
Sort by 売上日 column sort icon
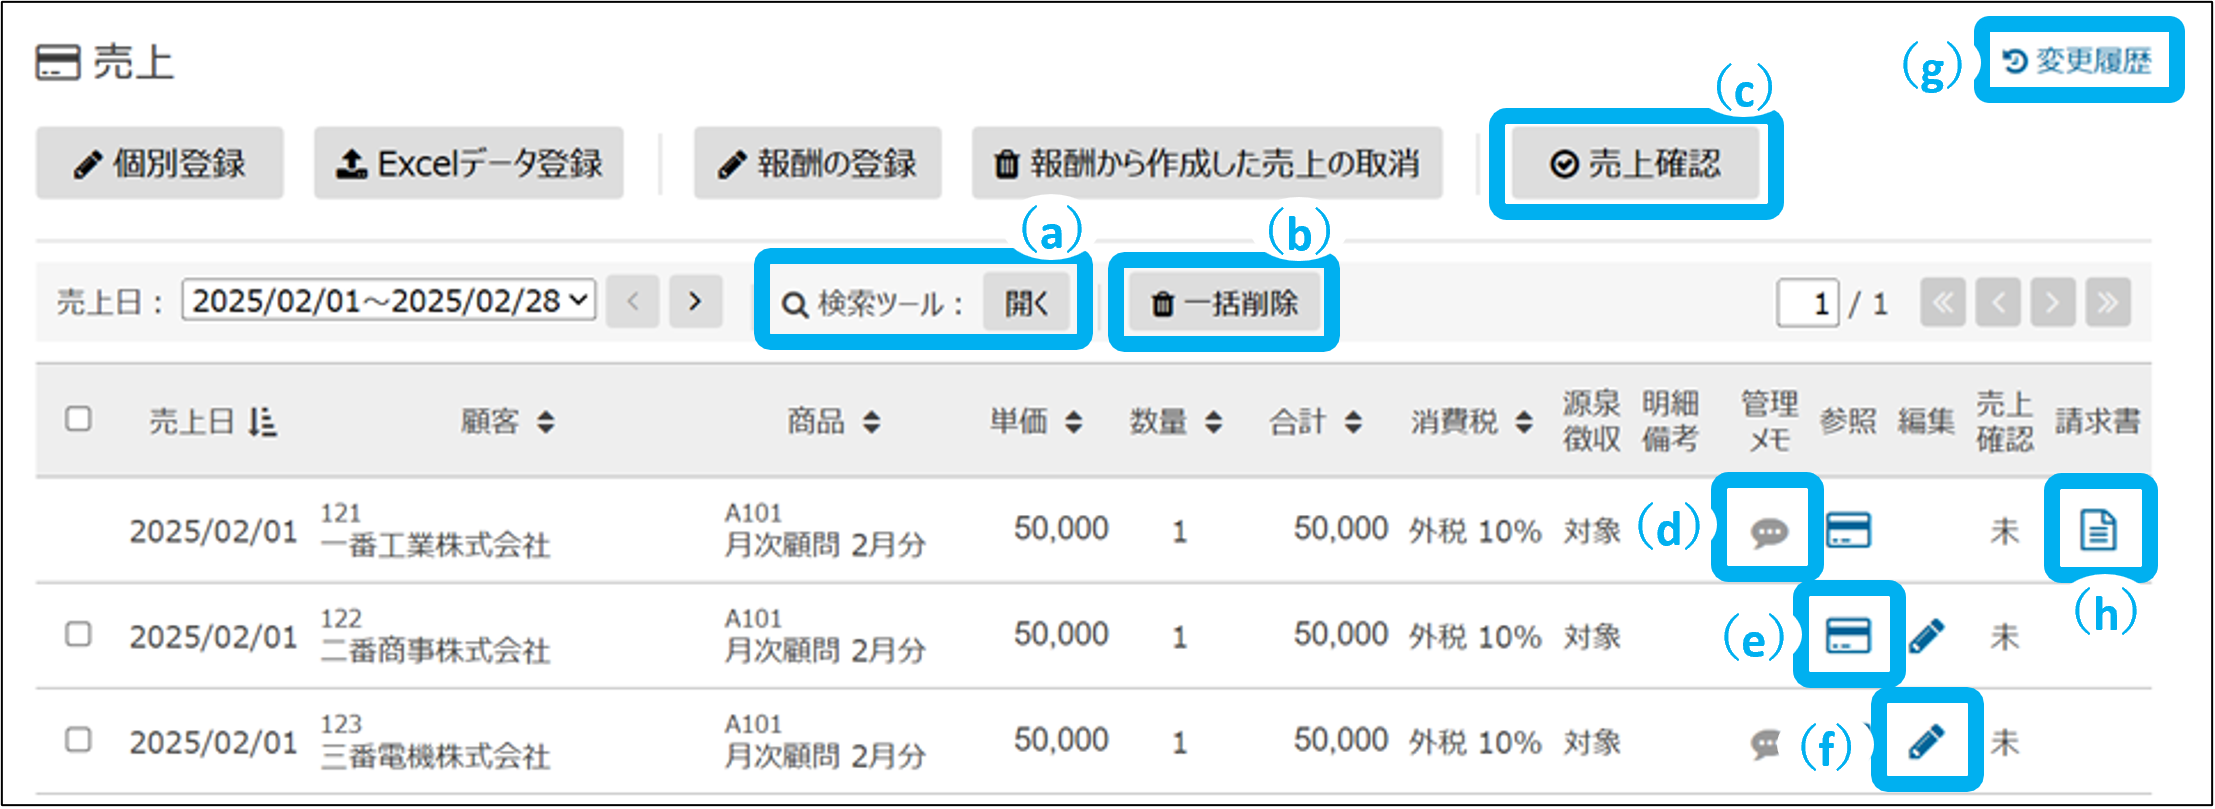pyautogui.click(x=263, y=422)
